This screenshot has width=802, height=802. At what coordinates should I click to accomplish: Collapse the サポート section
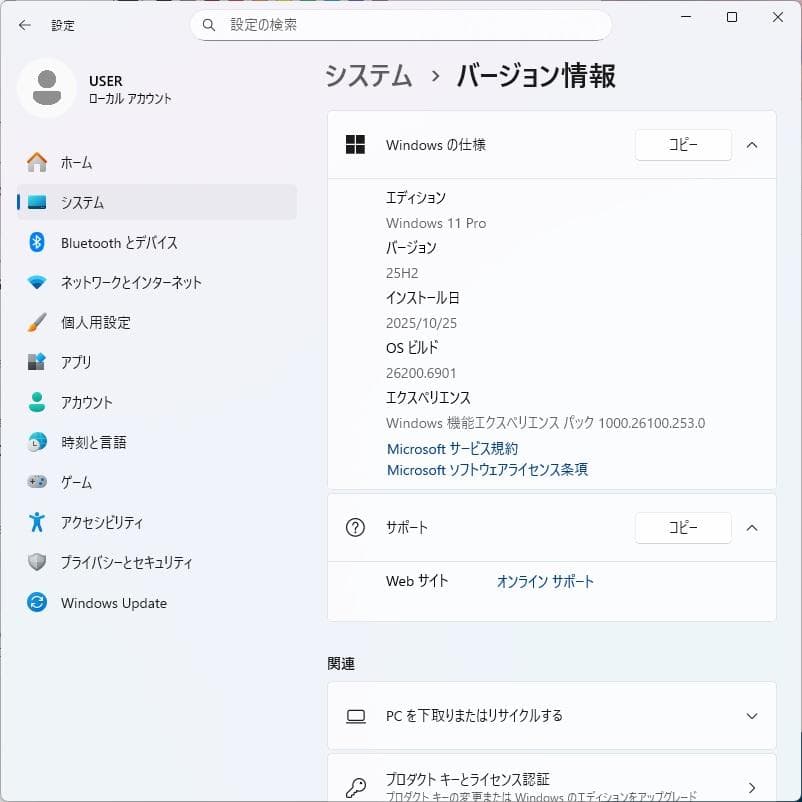tap(752, 528)
